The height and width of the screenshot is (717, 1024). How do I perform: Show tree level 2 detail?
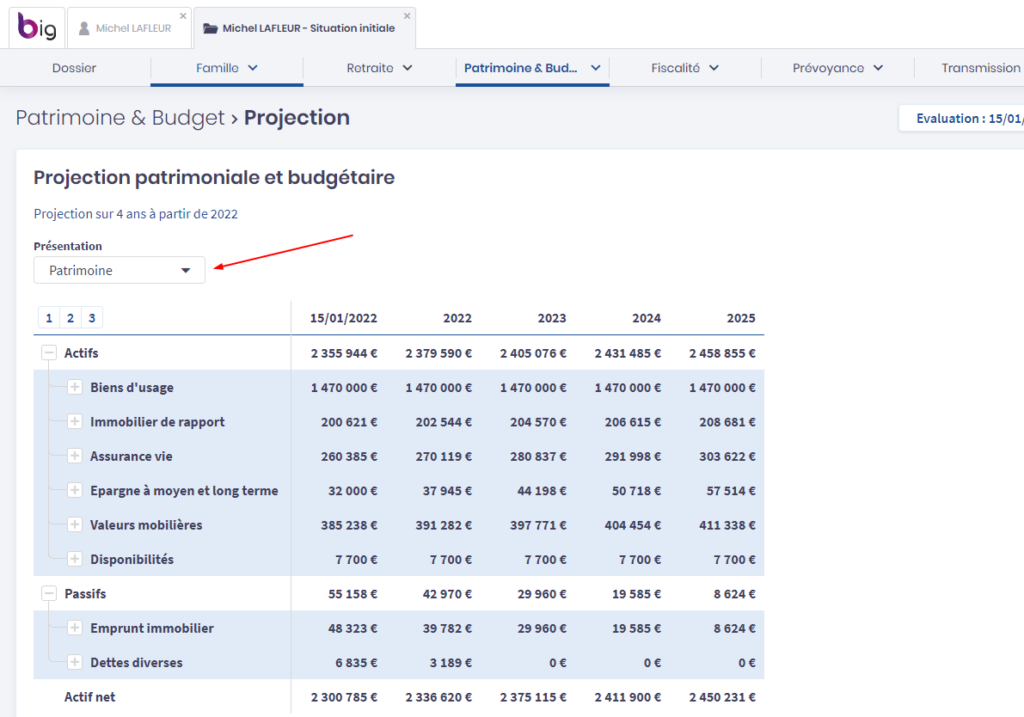pos(70,318)
